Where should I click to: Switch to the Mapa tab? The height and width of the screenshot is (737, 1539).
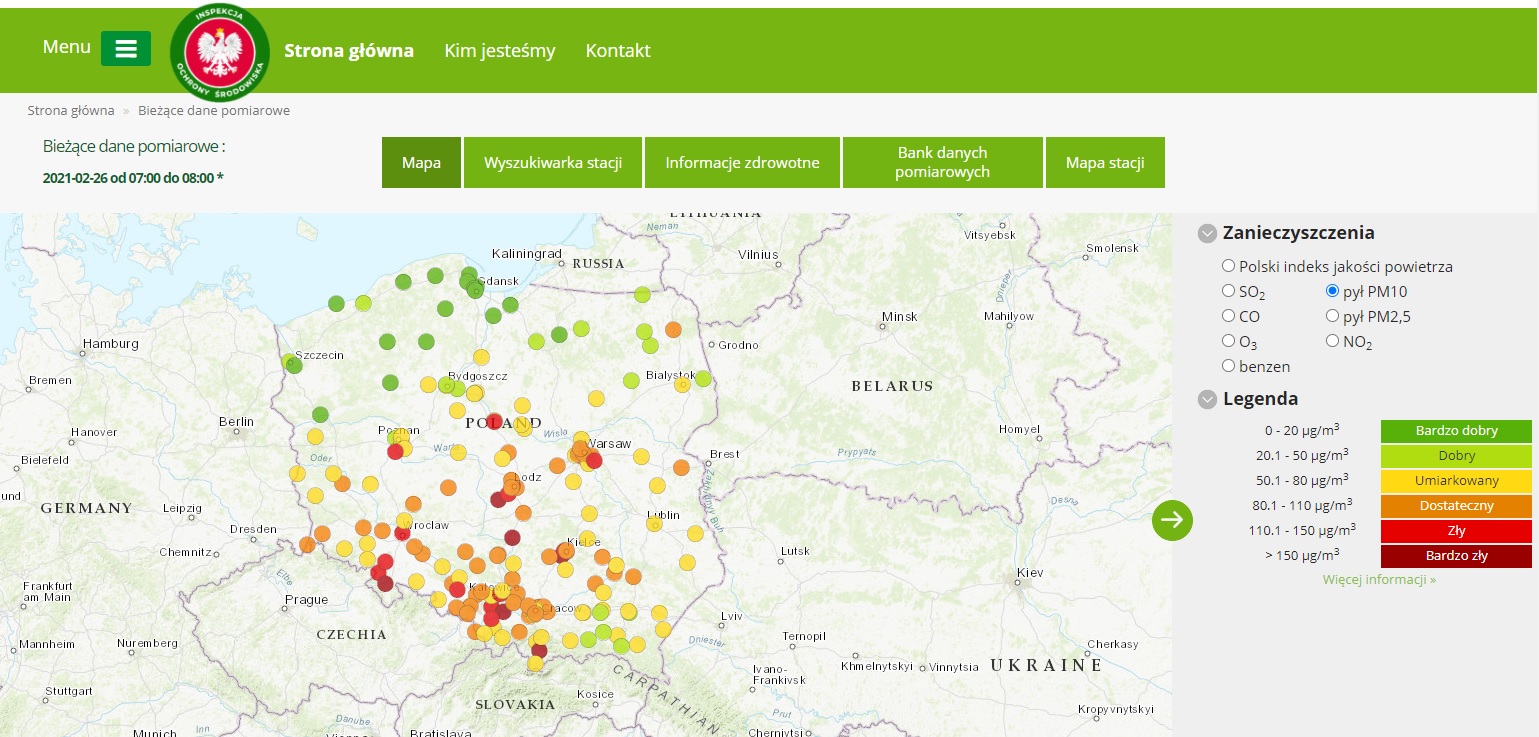tap(421, 162)
